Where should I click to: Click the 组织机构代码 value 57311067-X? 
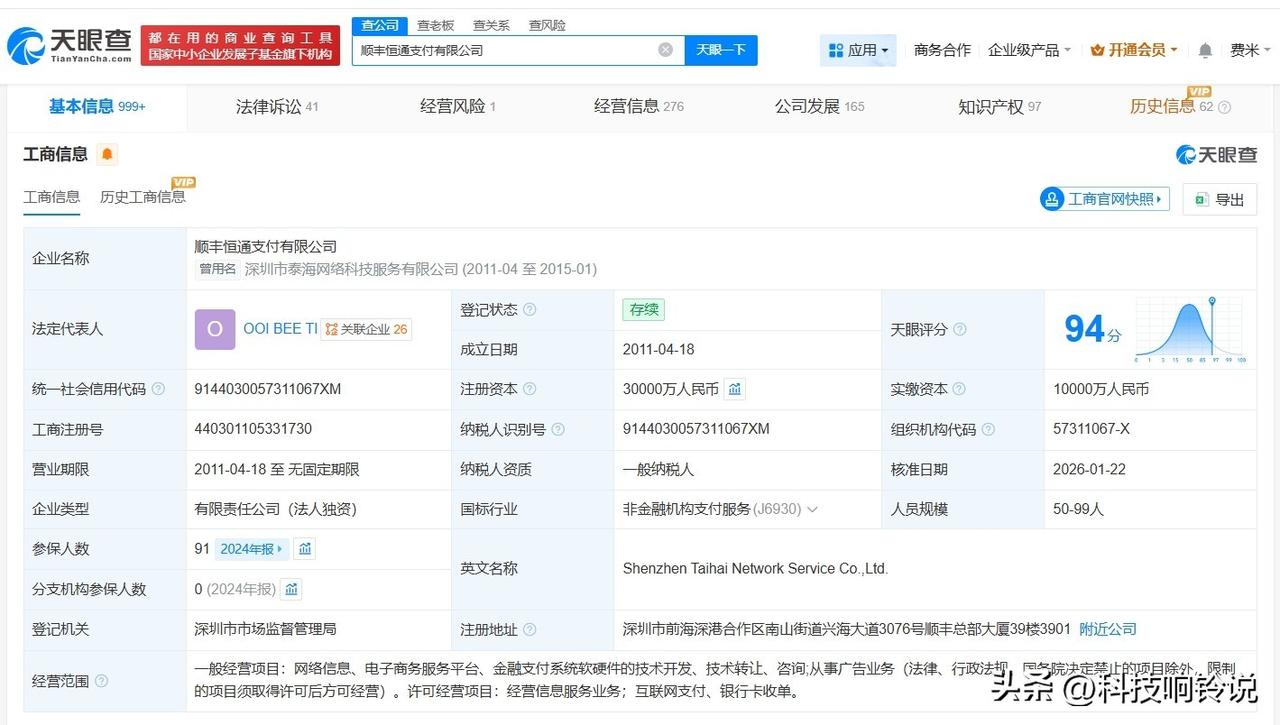pos(1092,429)
